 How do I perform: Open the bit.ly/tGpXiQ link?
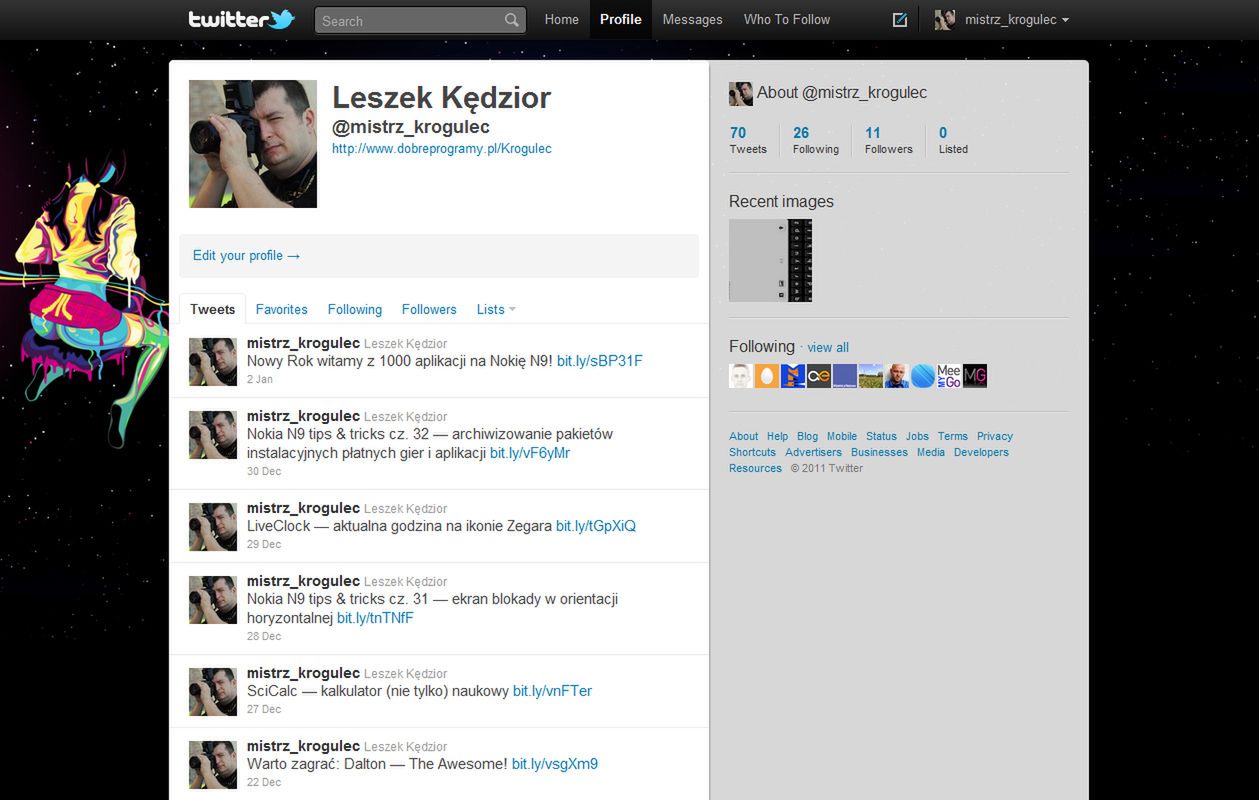coord(596,526)
